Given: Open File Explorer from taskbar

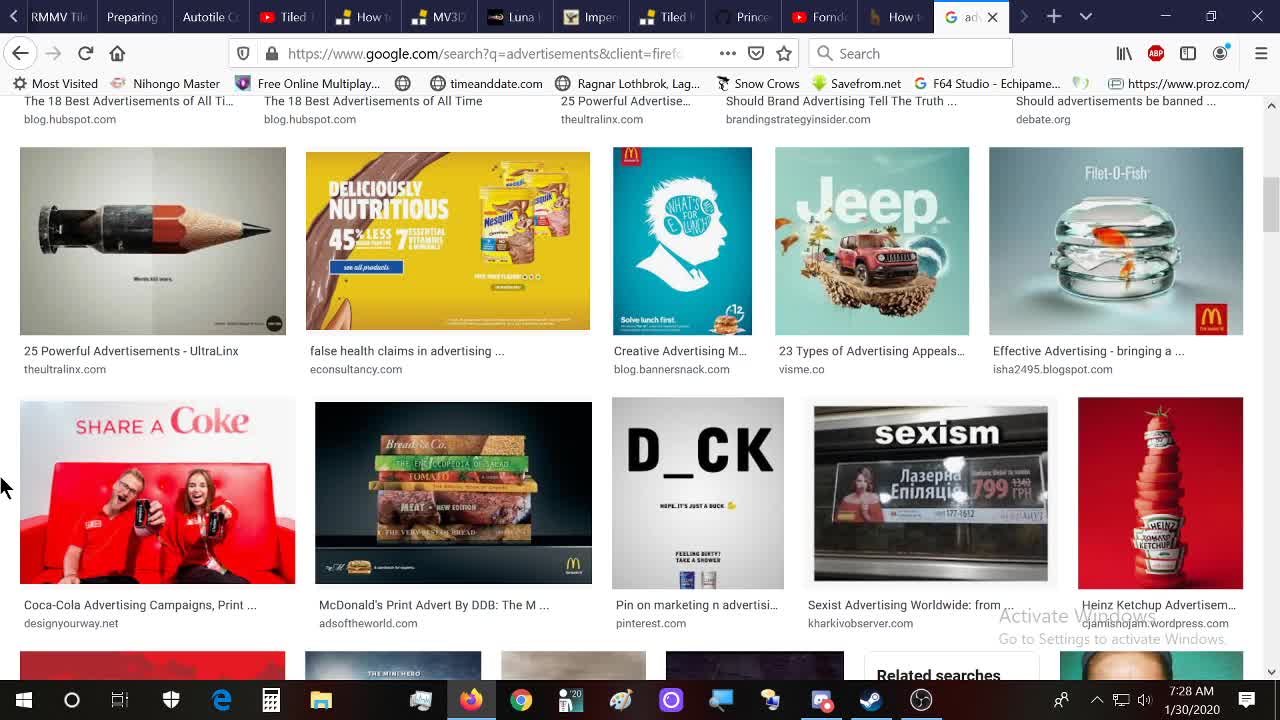Looking at the screenshot, I should pos(321,700).
